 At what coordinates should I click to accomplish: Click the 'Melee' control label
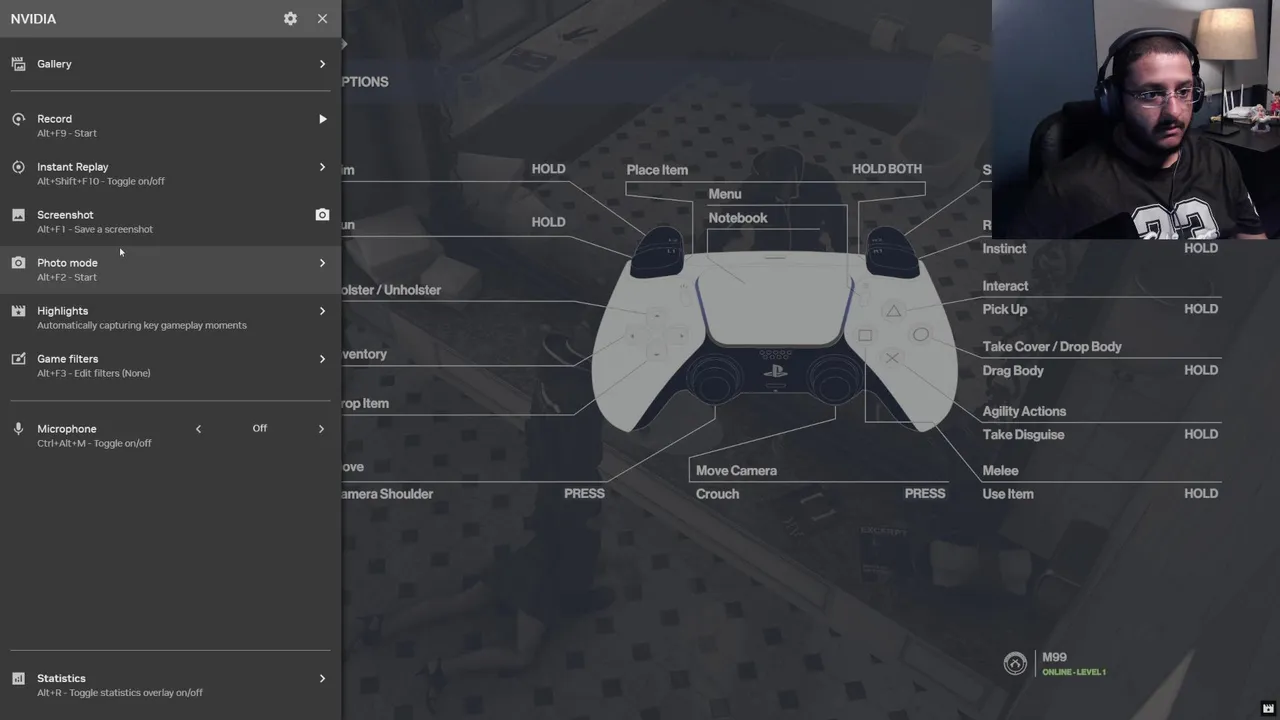click(1000, 471)
